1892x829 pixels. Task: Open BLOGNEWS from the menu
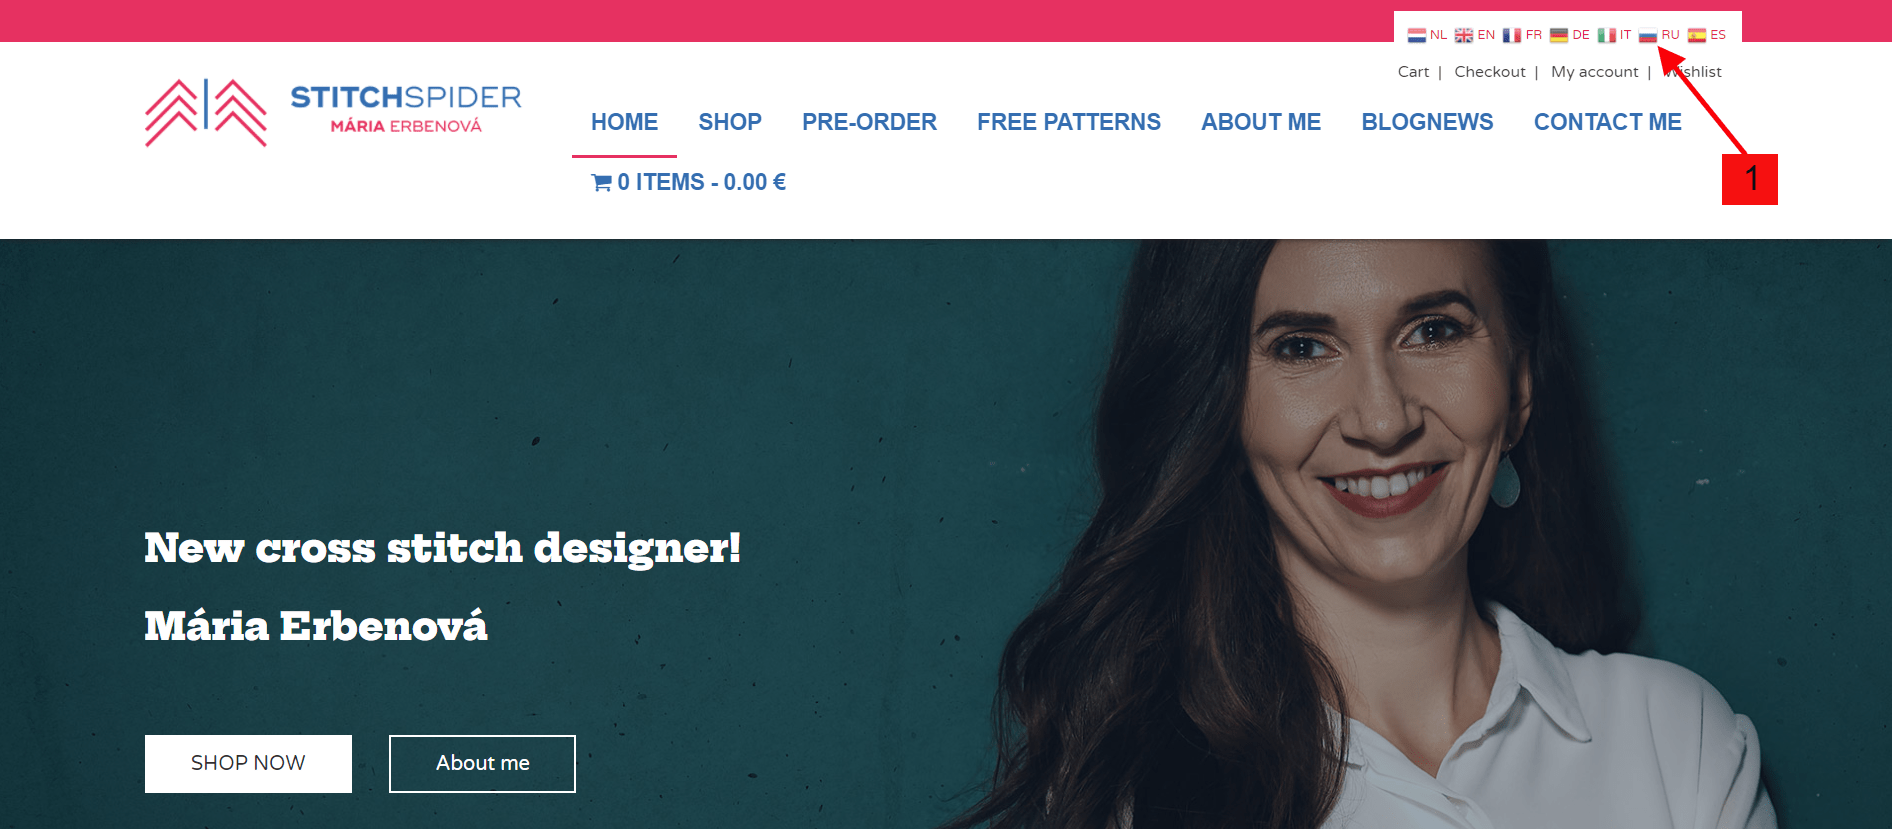point(1427,122)
